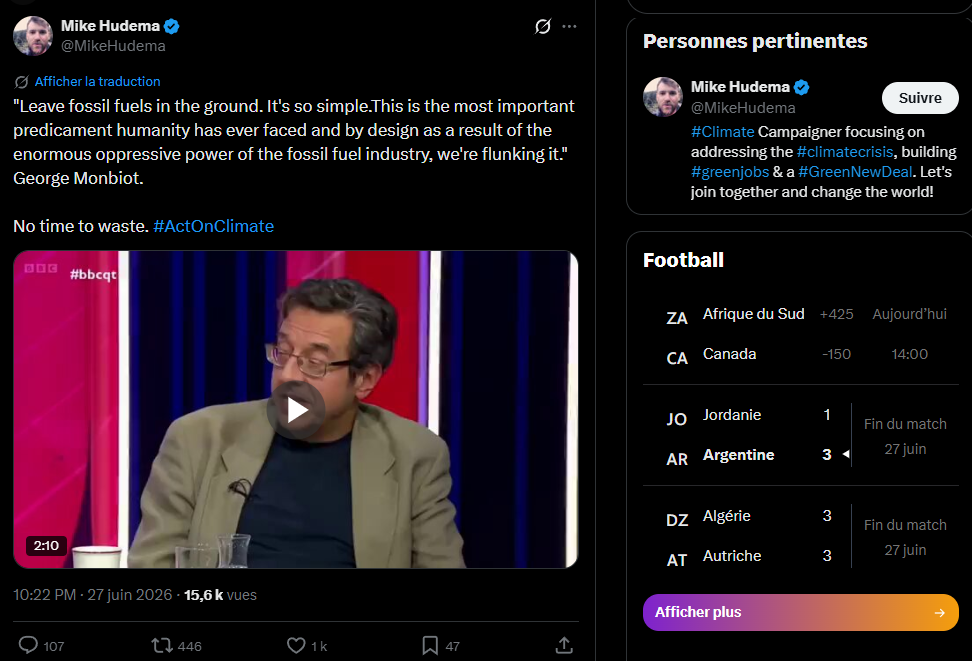Open the Jordanie vs Argentine match result

click(x=800, y=435)
